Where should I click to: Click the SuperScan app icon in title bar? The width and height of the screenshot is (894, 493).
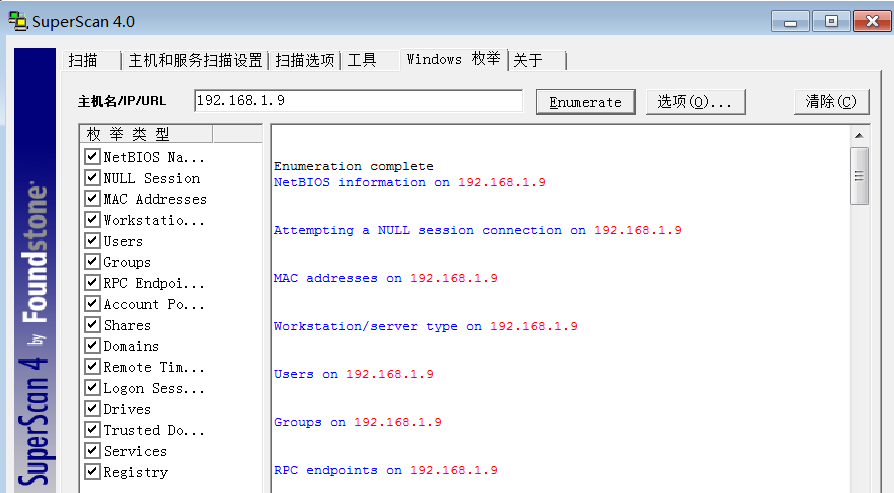(18, 21)
